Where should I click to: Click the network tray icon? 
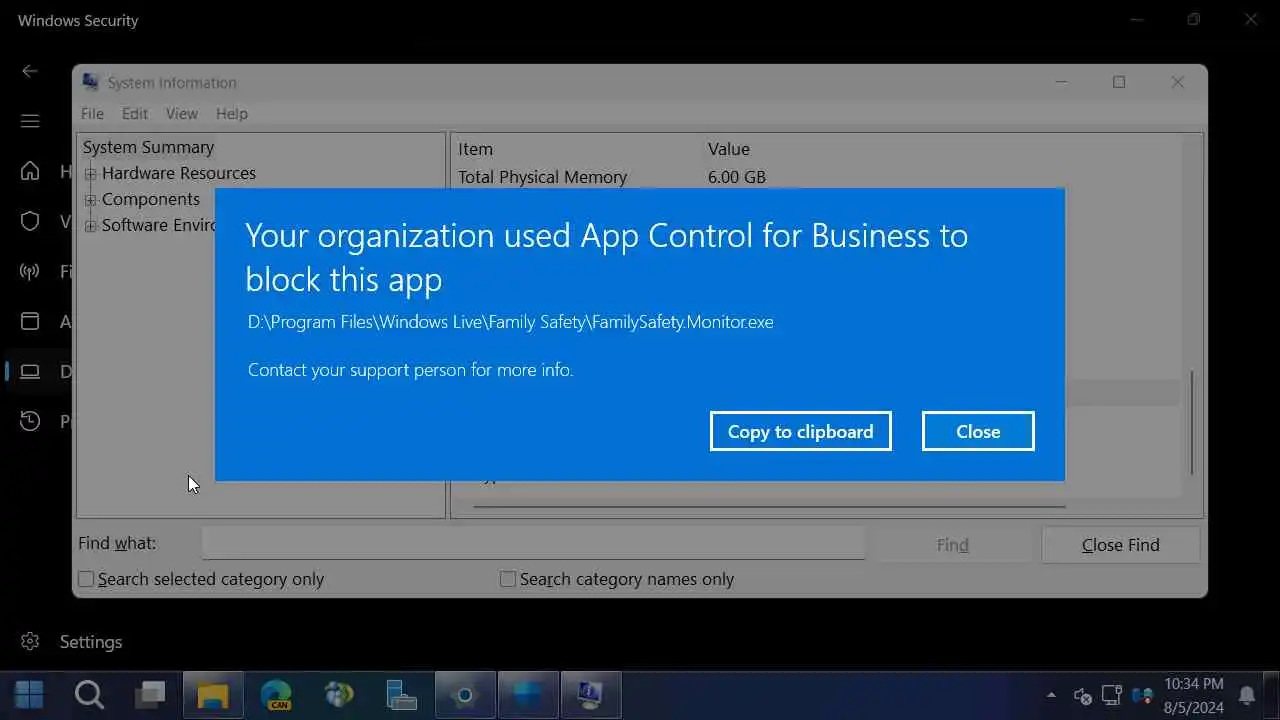(x=1111, y=694)
